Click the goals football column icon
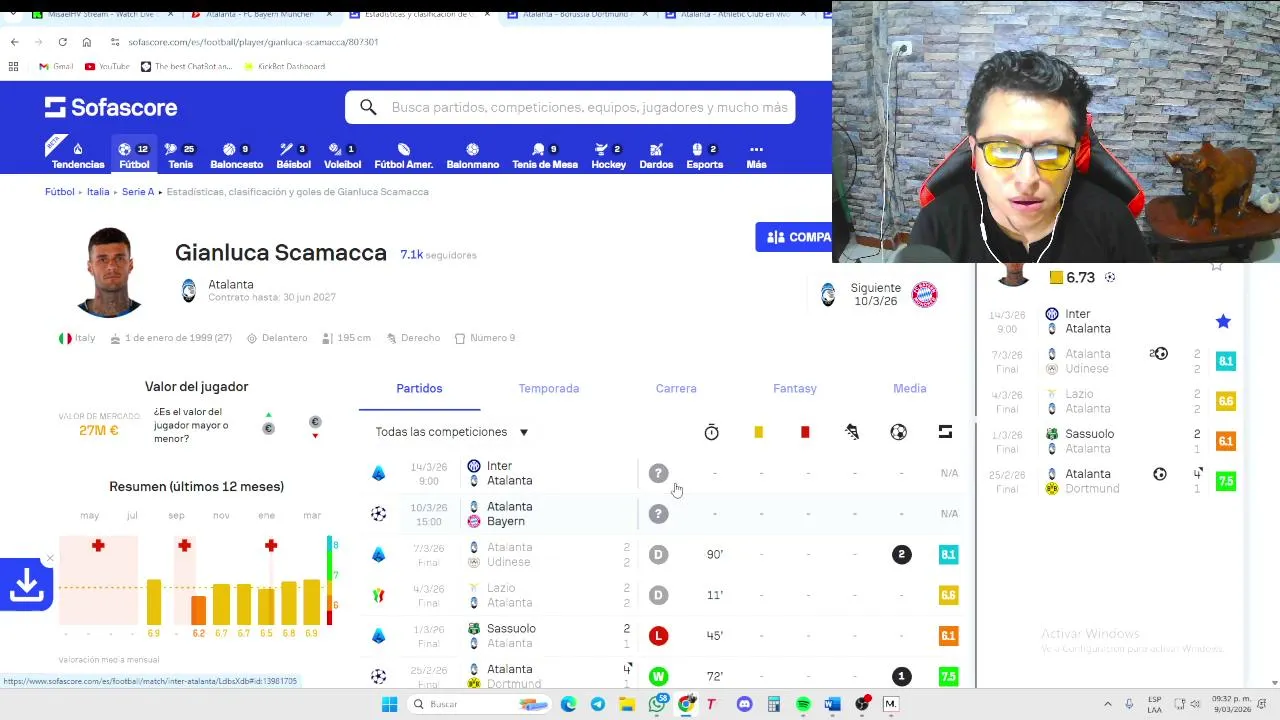This screenshot has width=1280, height=720. [898, 432]
